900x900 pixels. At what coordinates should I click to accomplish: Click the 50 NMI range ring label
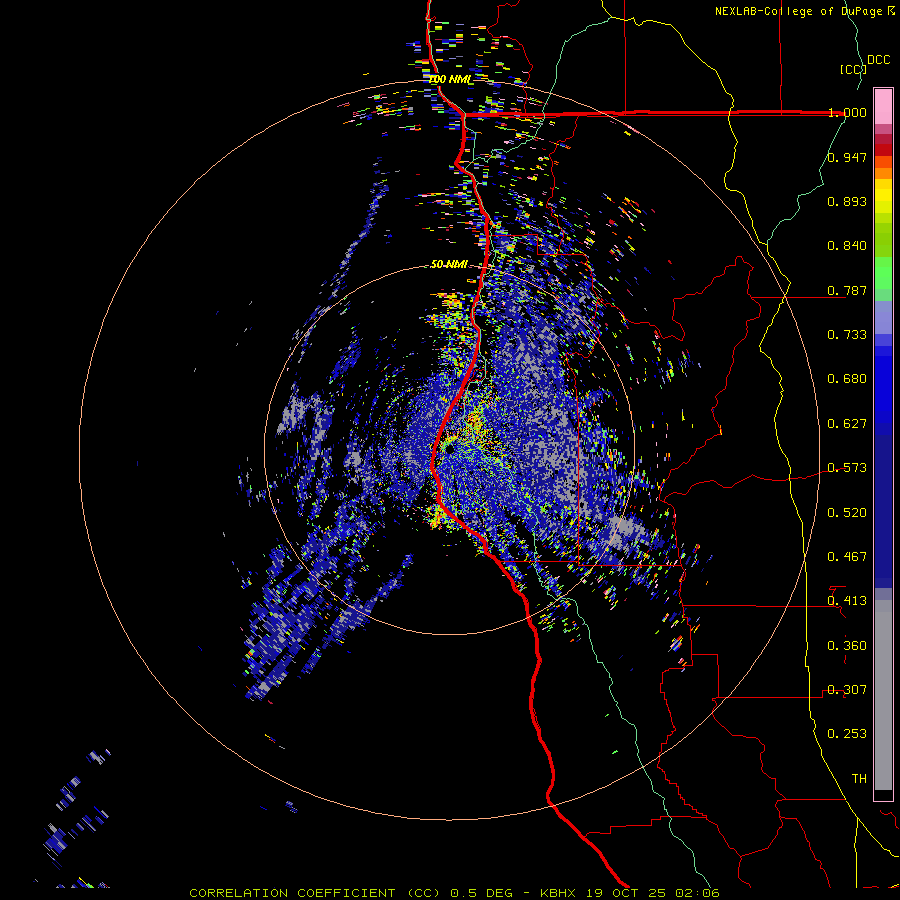click(x=449, y=264)
